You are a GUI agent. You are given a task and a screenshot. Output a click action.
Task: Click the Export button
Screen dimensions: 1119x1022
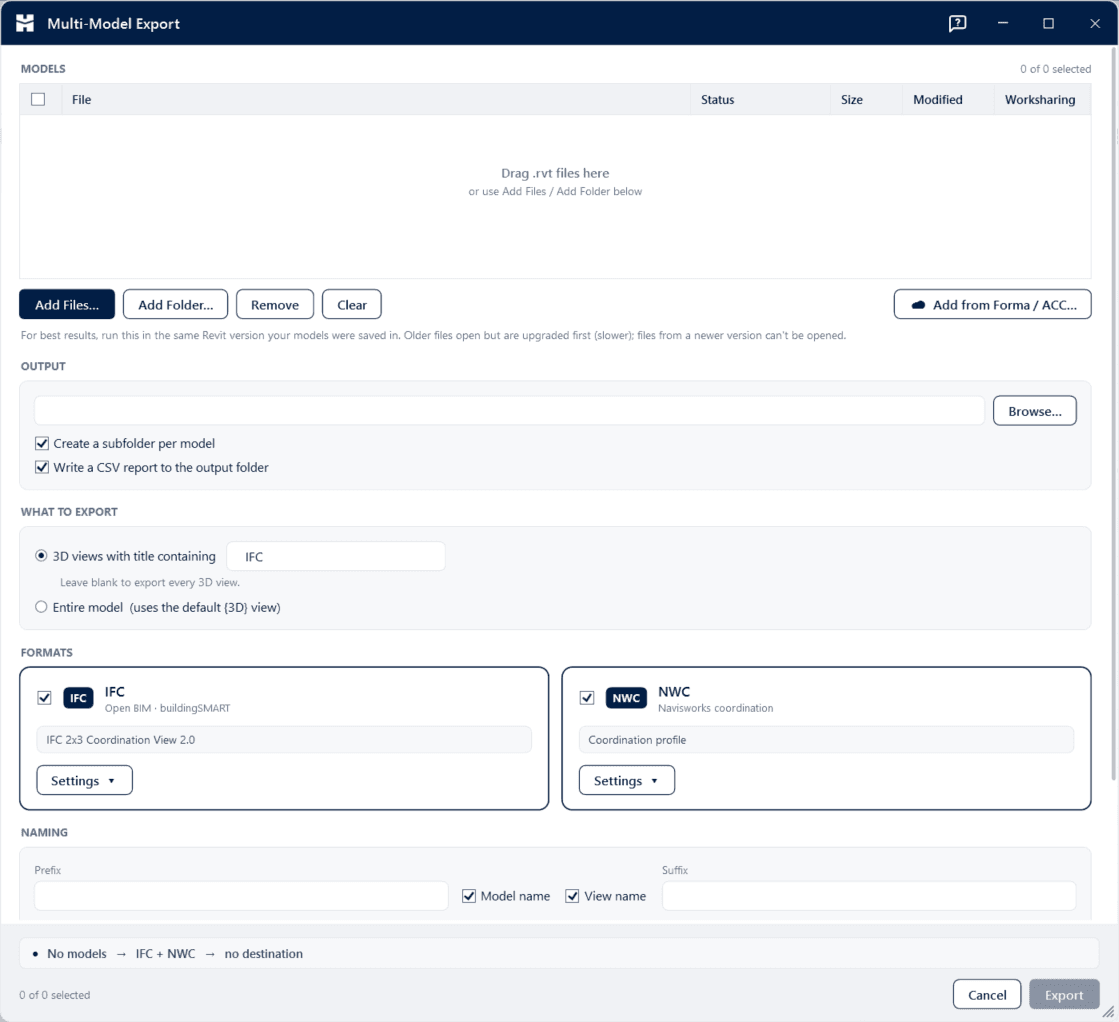point(1064,995)
